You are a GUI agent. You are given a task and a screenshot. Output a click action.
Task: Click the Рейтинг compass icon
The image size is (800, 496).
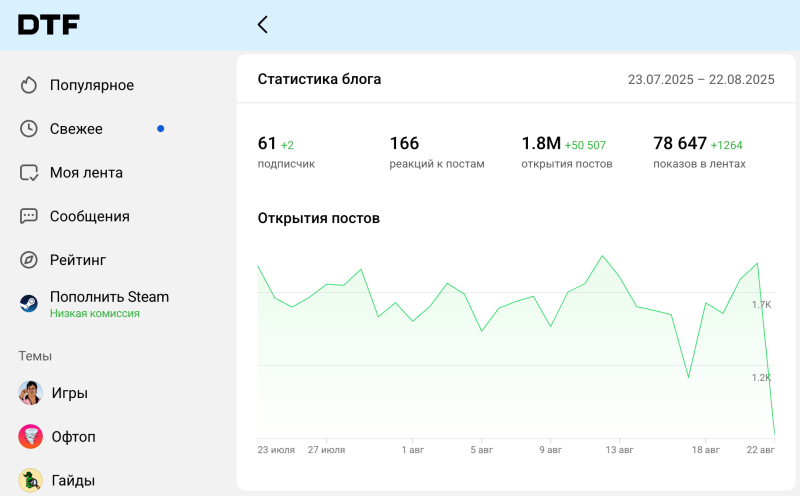point(29,260)
